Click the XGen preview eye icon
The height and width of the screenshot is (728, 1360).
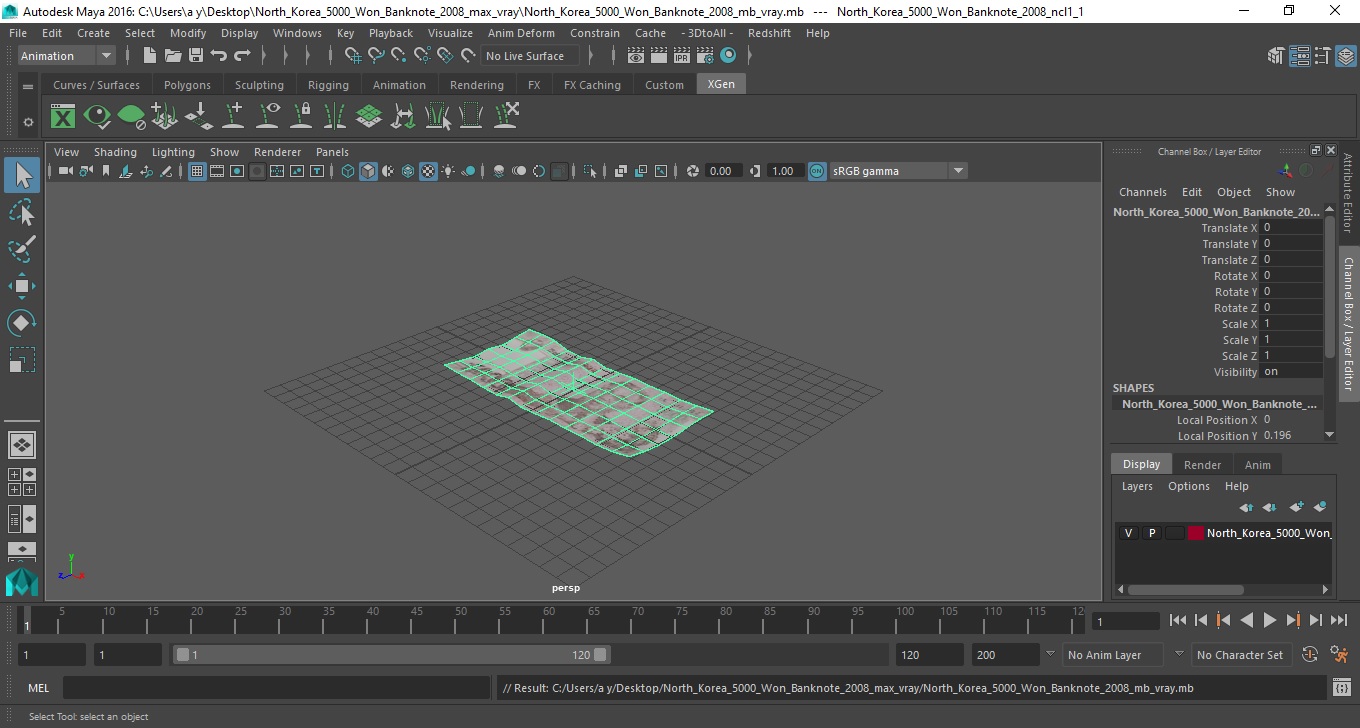coord(97,117)
